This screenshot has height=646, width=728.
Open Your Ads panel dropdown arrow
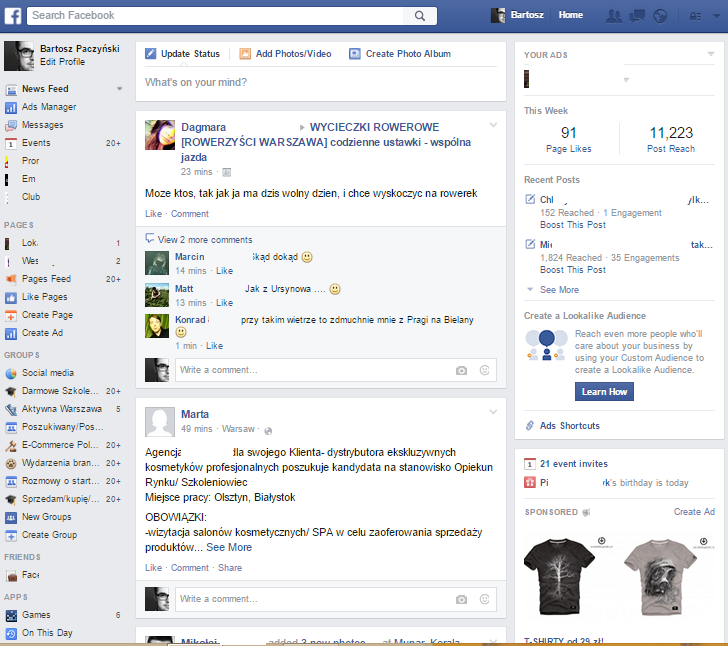pos(710,54)
